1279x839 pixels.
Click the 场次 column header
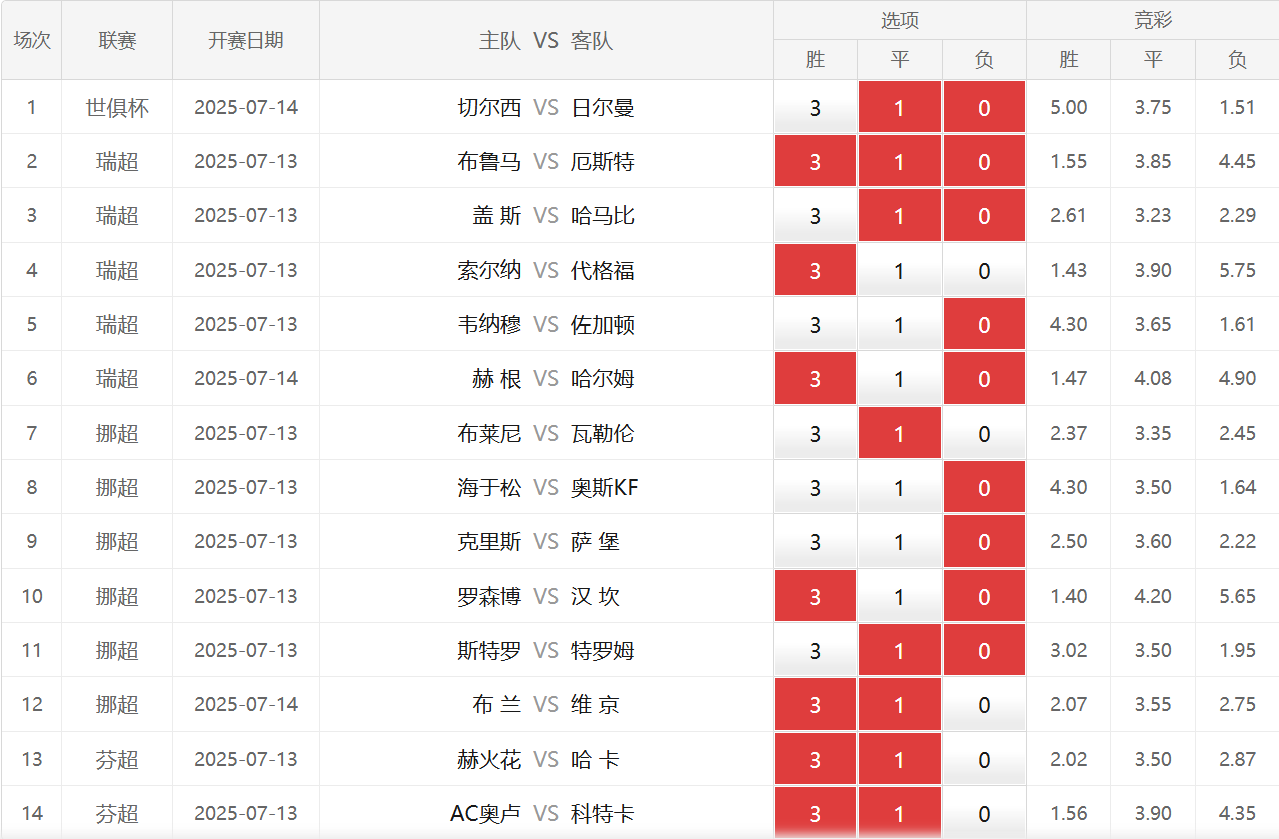pyautogui.click(x=32, y=40)
